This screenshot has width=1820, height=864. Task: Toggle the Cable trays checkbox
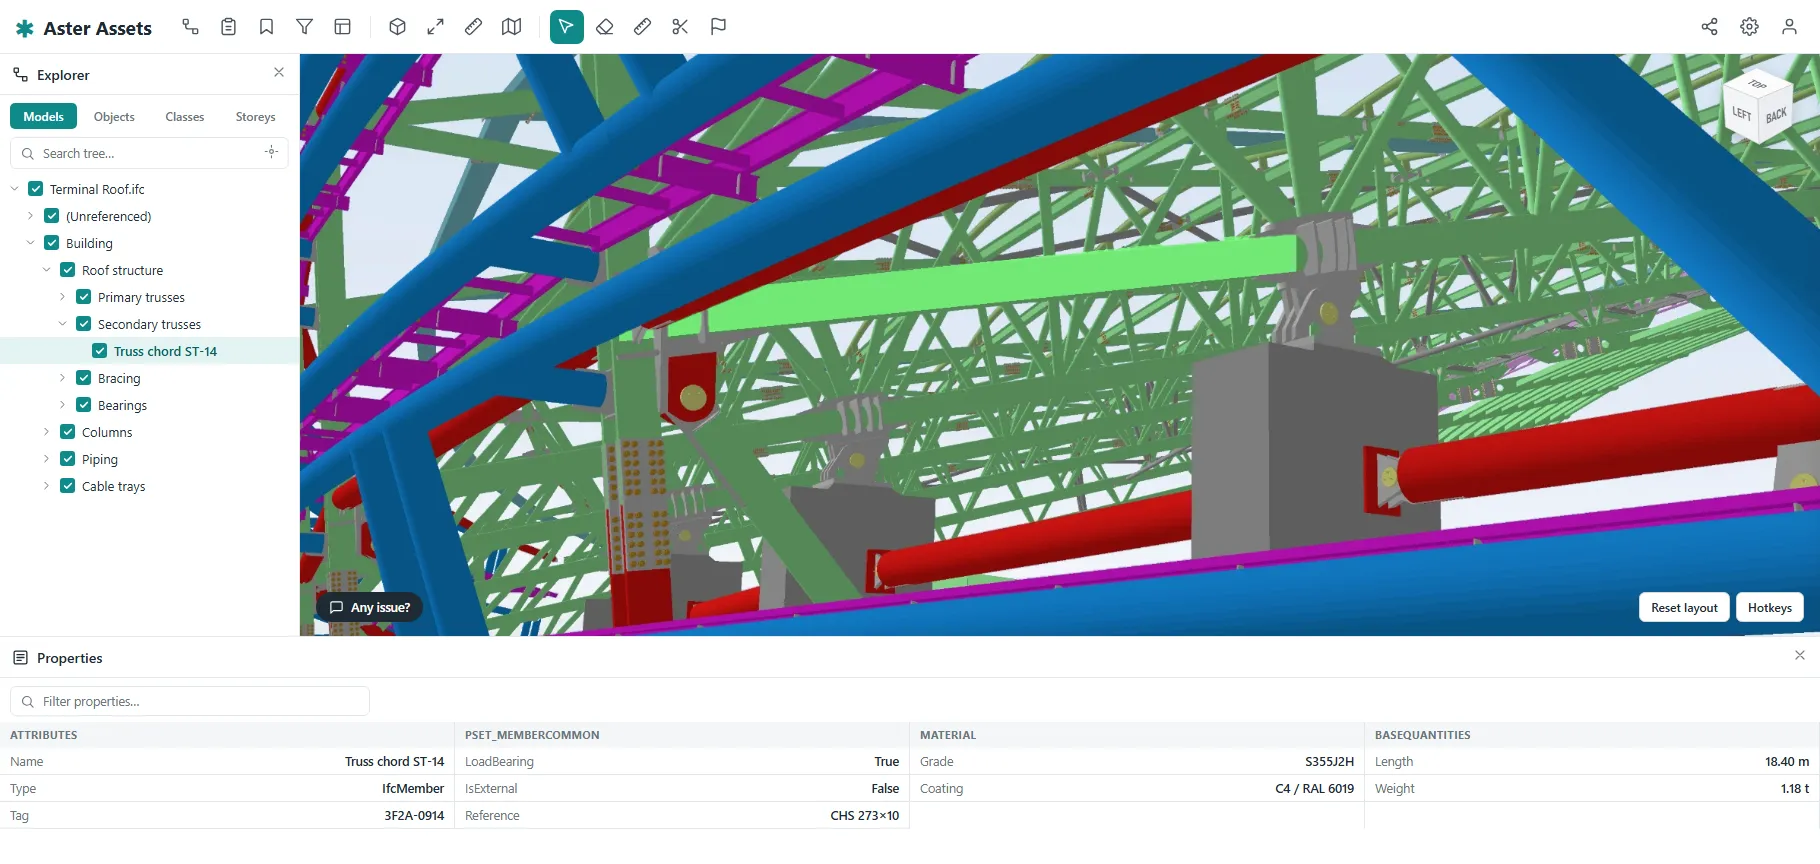click(x=68, y=486)
